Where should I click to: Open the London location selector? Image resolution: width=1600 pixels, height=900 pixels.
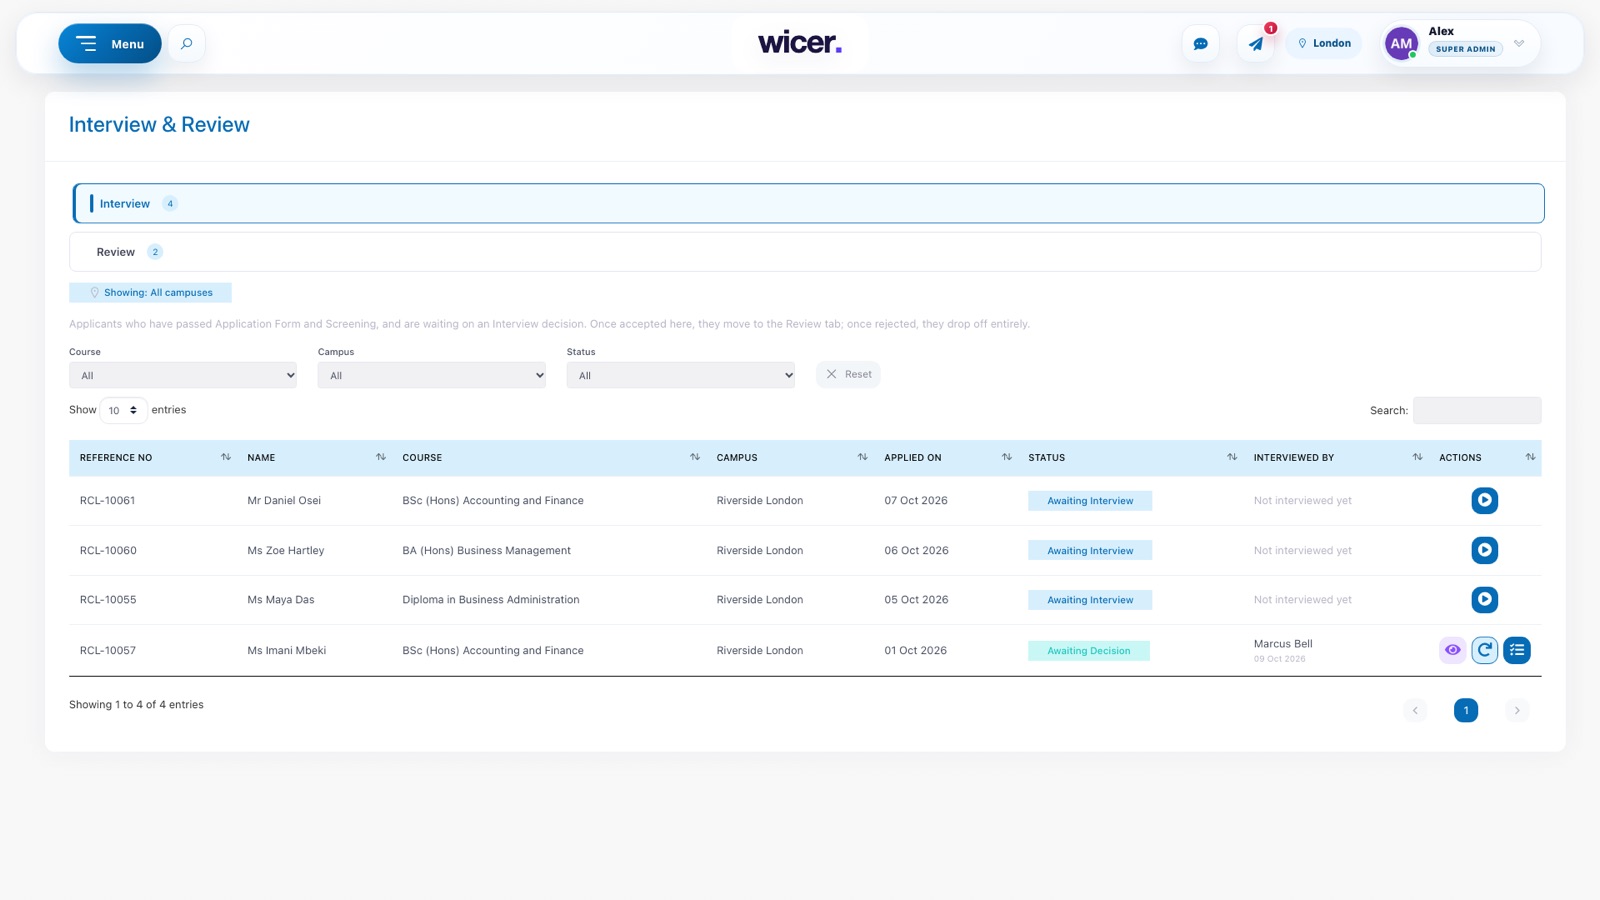1324,44
